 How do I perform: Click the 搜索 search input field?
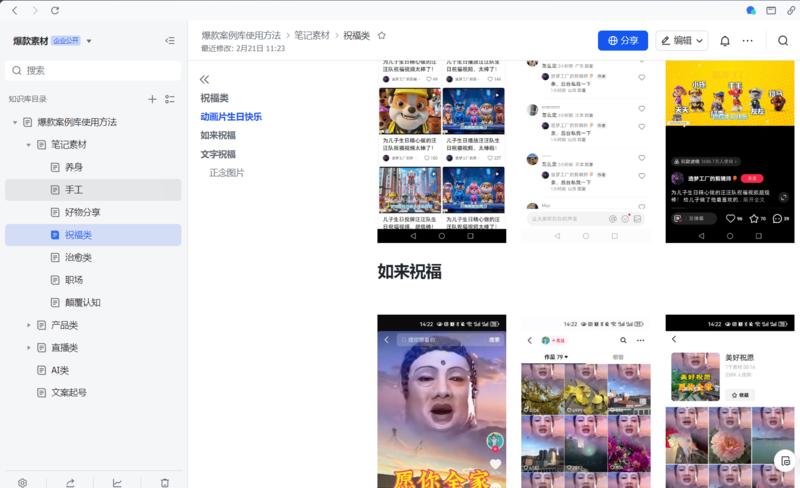(95, 71)
